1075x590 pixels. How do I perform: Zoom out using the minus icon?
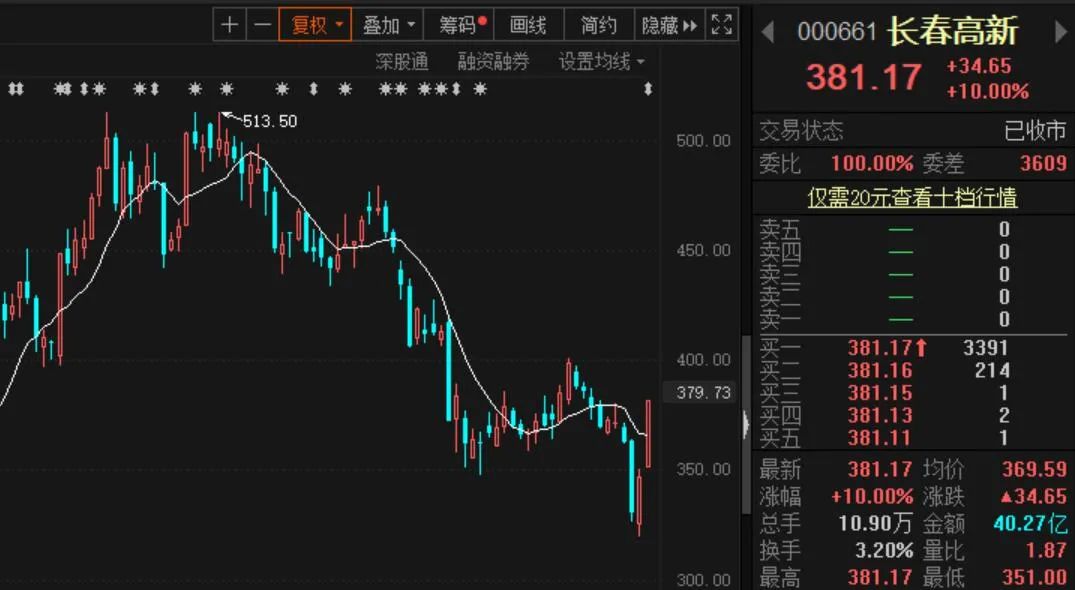(x=263, y=24)
